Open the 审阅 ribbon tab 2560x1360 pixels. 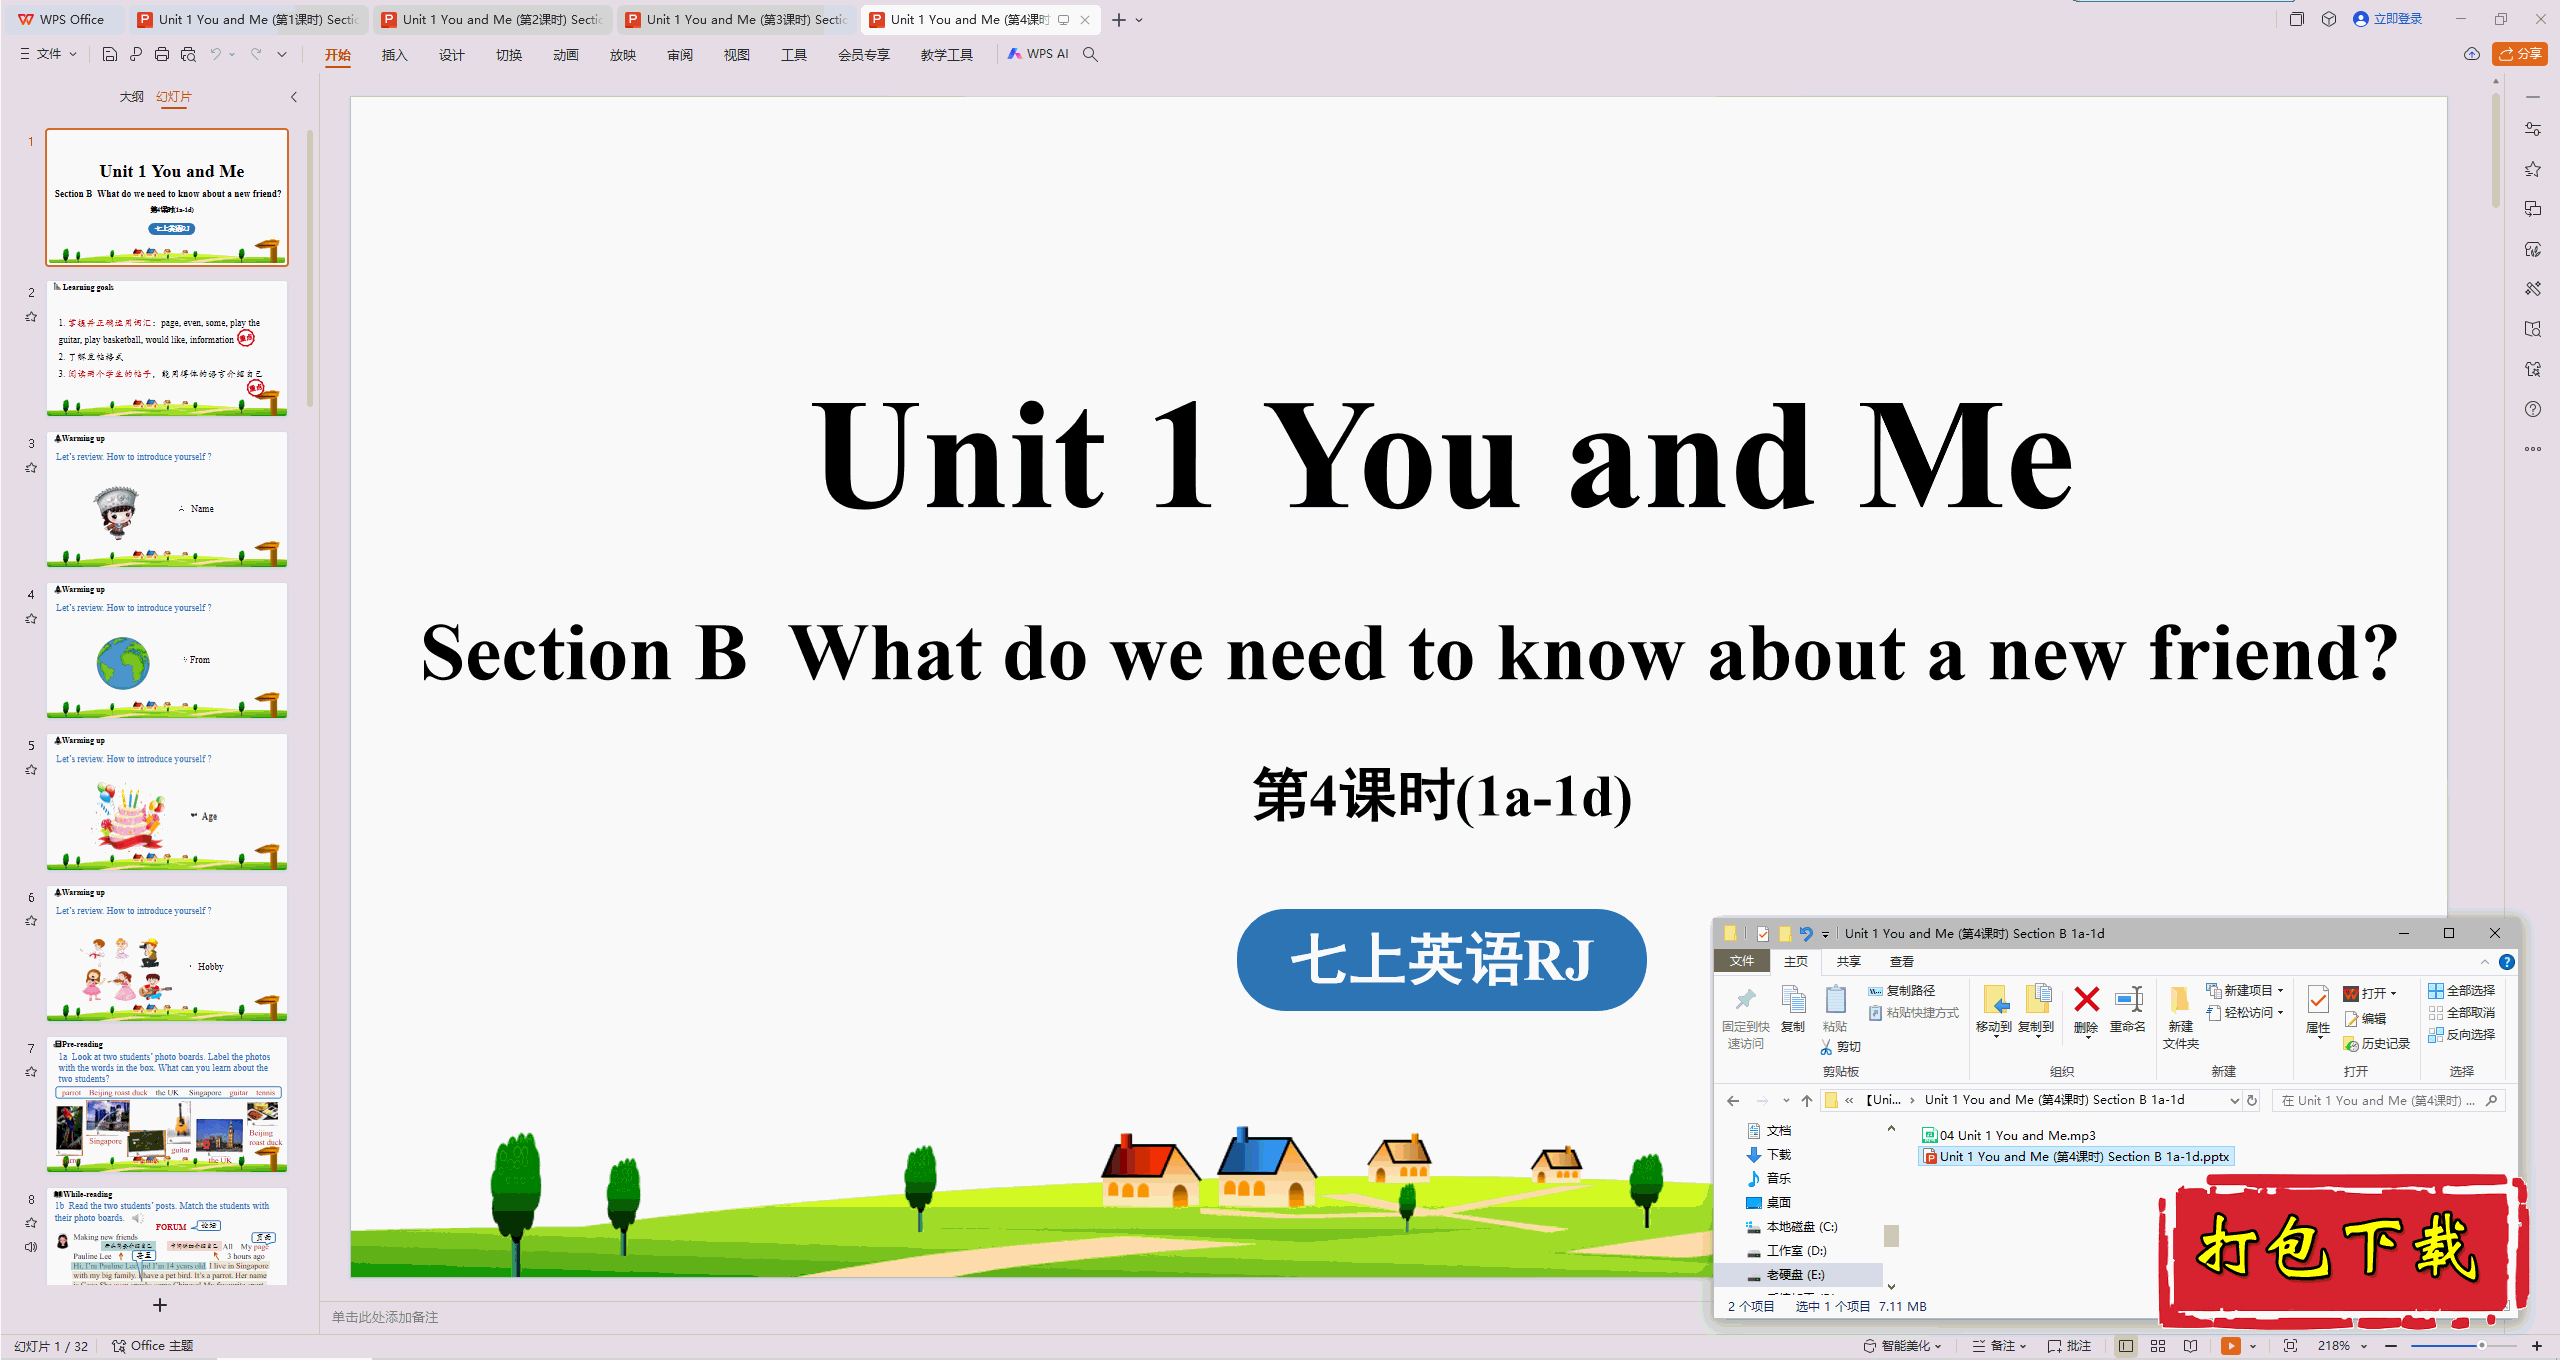(x=679, y=55)
